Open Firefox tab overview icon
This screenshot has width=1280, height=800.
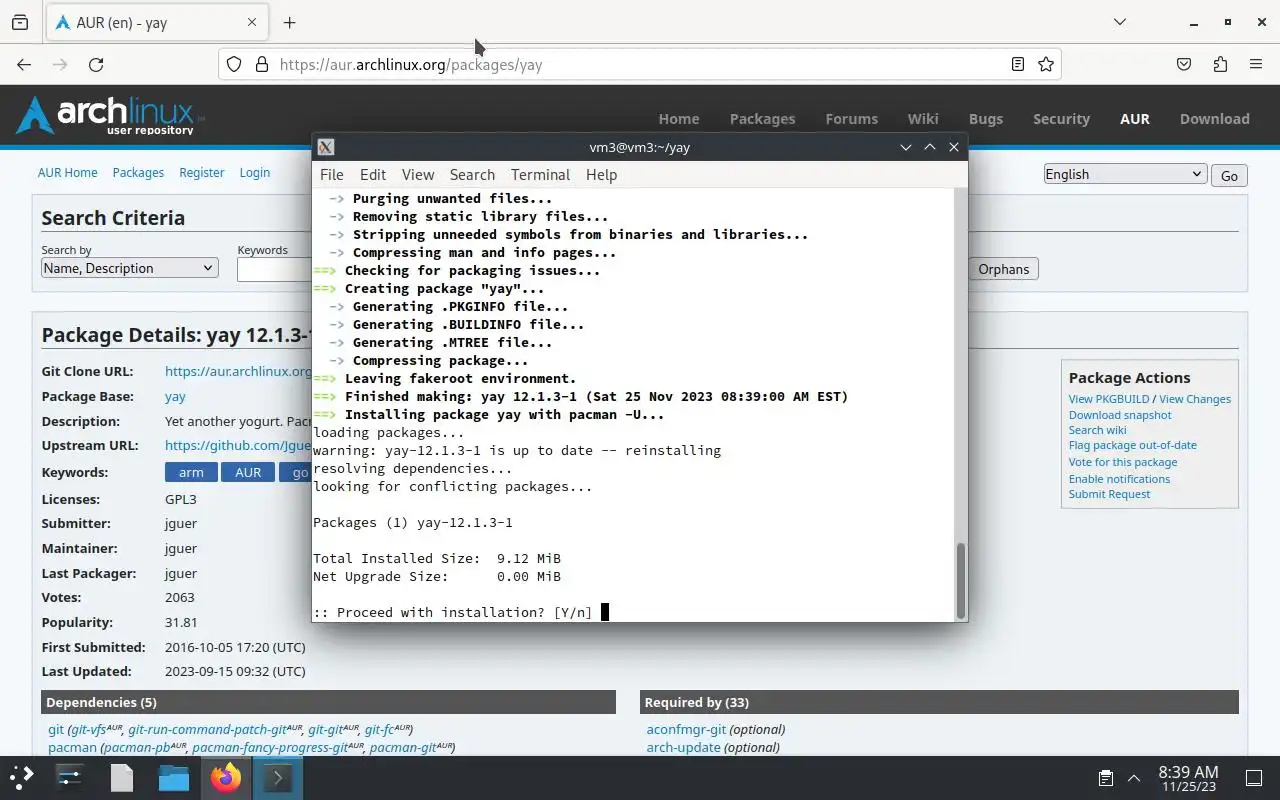click(20, 22)
